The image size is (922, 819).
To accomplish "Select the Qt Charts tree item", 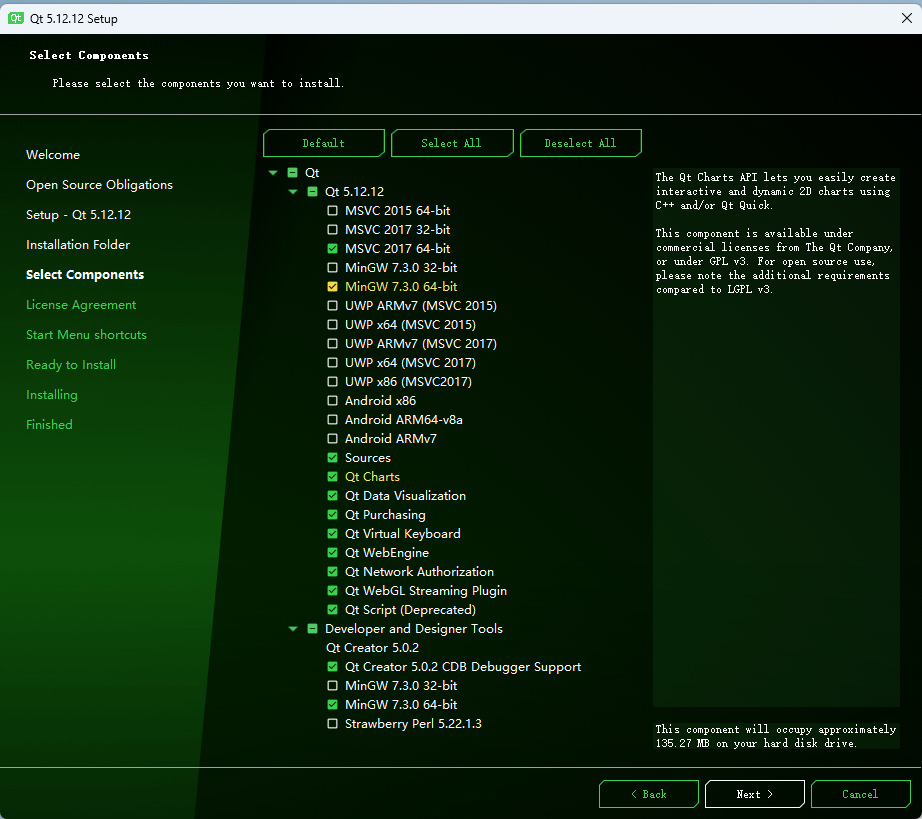I will coord(372,477).
